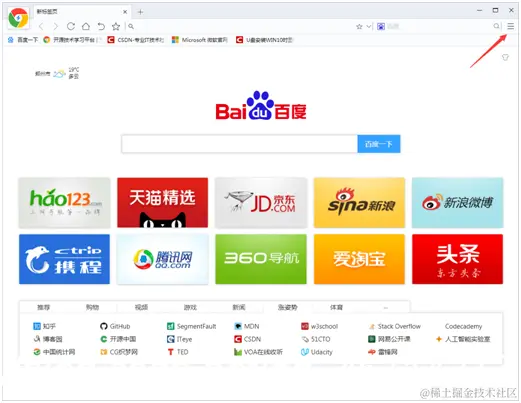521x403 pixels.
Task: Open the skin shirt icon on page
Action: pyautogui.click(x=505, y=57)
